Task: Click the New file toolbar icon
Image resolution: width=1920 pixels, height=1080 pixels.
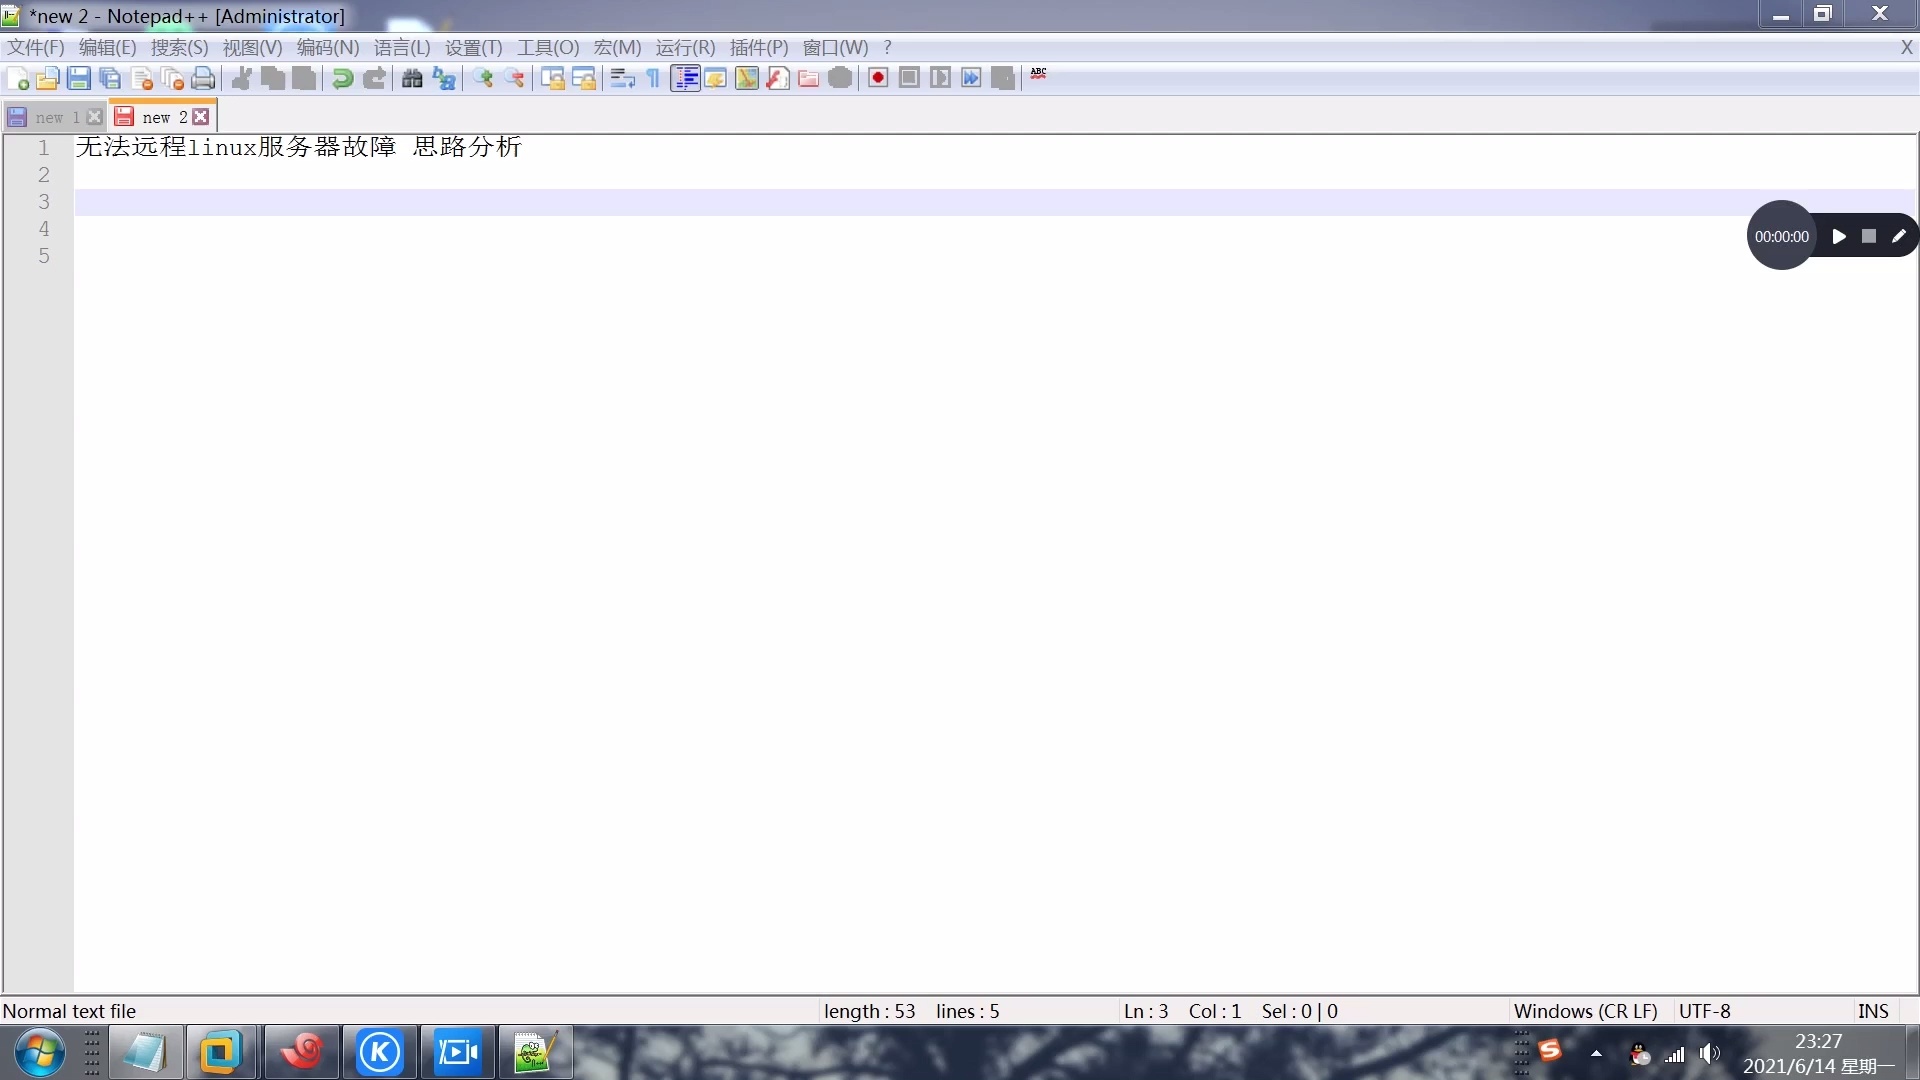Action: pos(17,78)
